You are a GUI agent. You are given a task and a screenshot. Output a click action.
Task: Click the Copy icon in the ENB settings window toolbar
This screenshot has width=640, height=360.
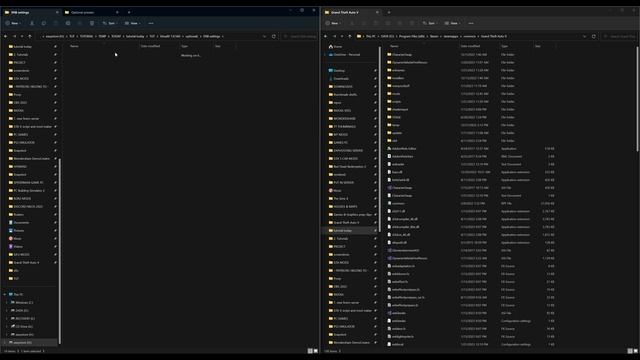[44, 23]
